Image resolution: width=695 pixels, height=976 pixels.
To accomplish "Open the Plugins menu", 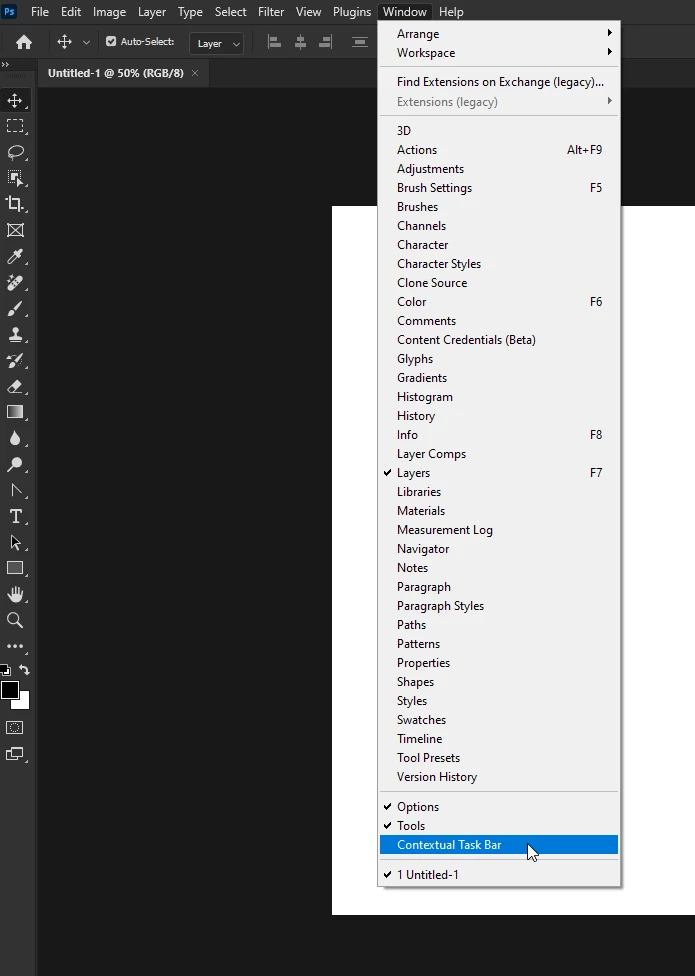I will click(x=352, y=12).
